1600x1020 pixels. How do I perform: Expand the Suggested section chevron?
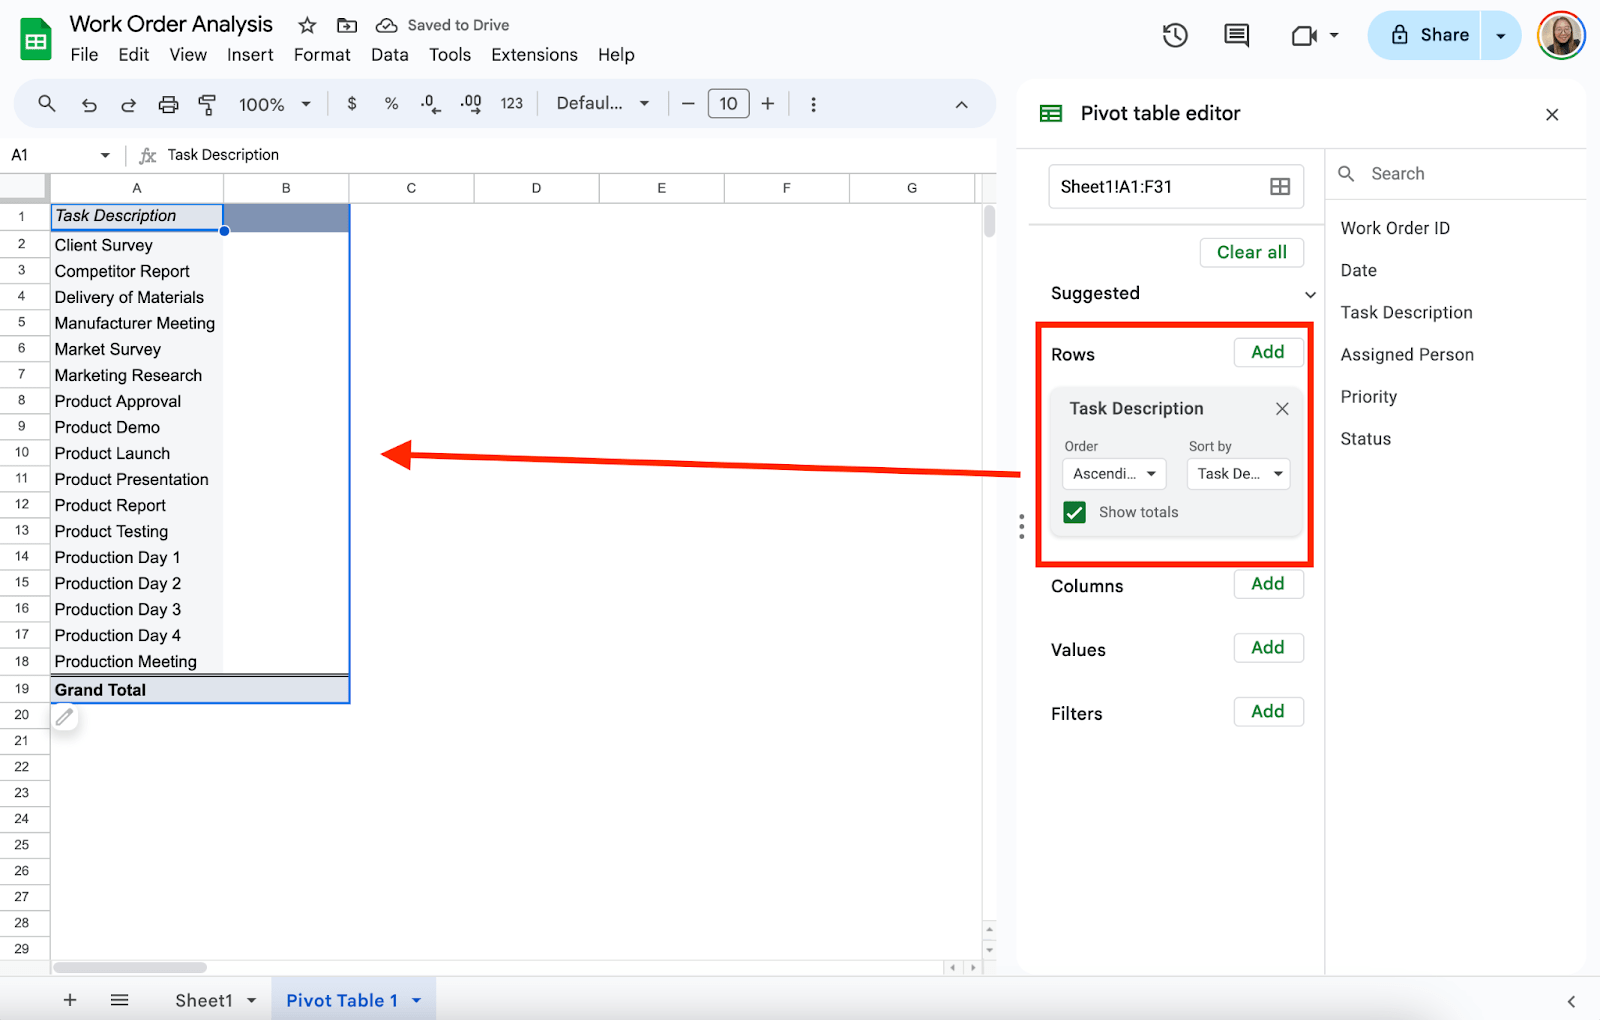1310,294
